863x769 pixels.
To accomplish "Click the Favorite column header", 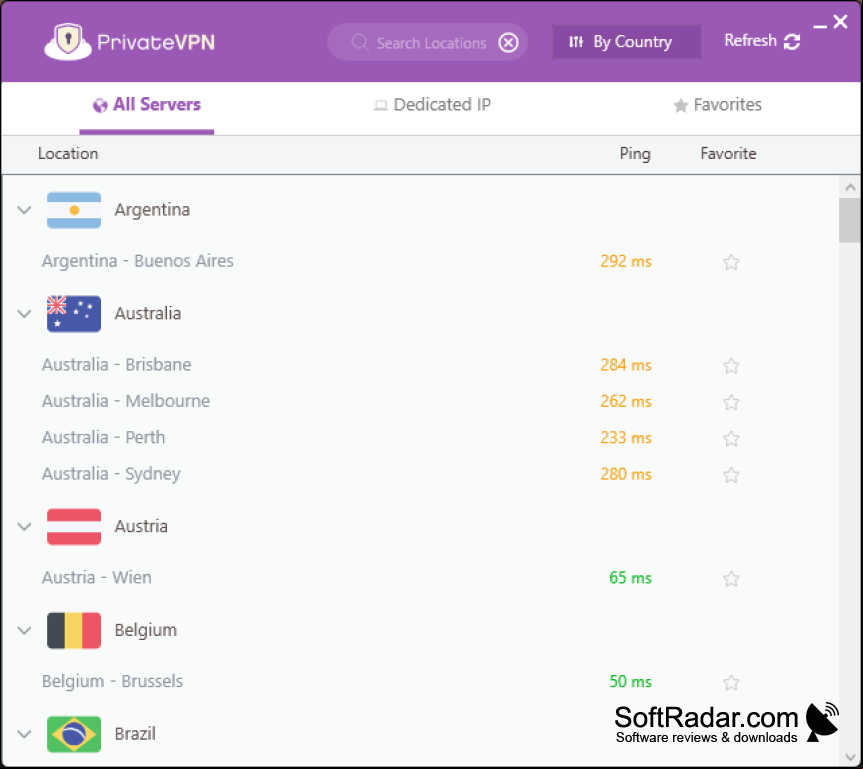I will (728, 154).
